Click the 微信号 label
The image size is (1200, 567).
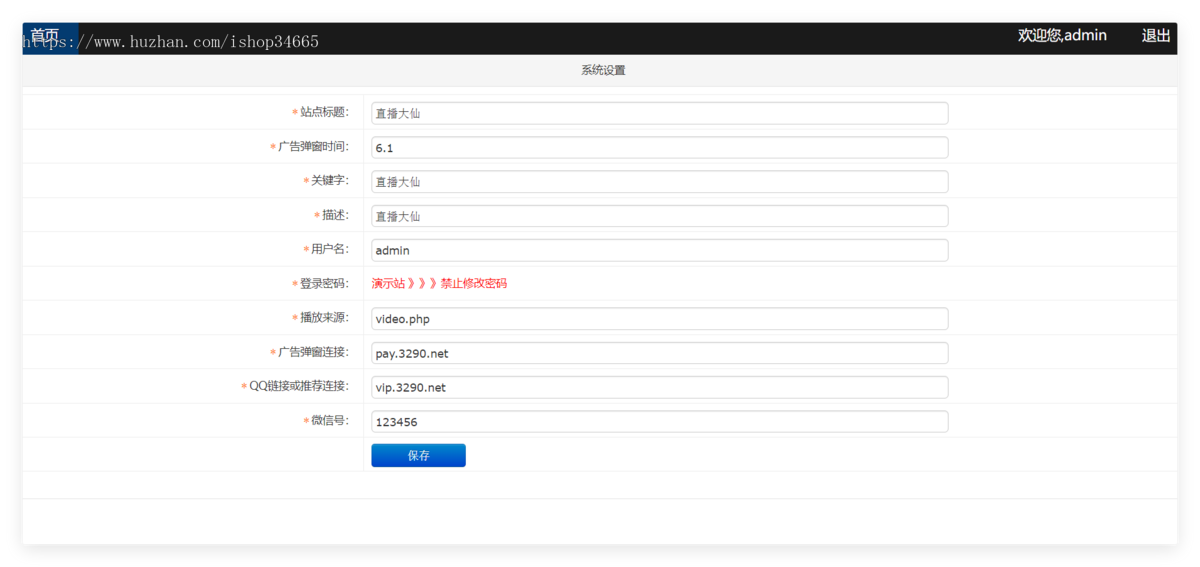coord(326,421)
